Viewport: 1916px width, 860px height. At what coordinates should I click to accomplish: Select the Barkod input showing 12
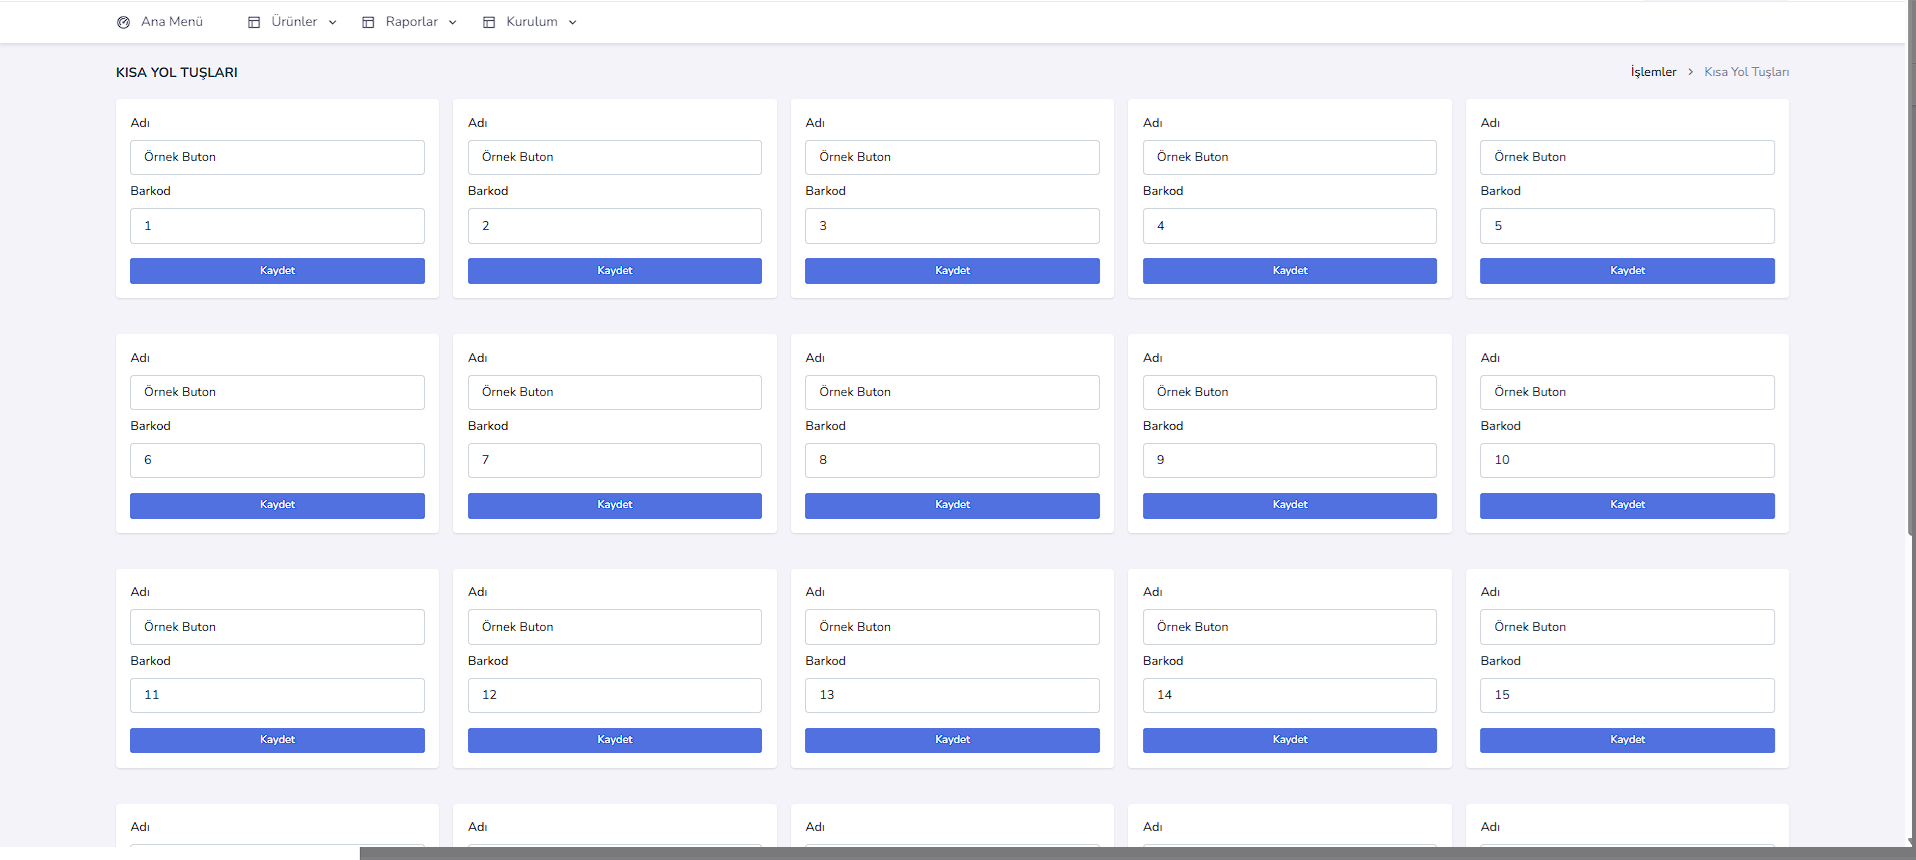(x=614, y=695)
